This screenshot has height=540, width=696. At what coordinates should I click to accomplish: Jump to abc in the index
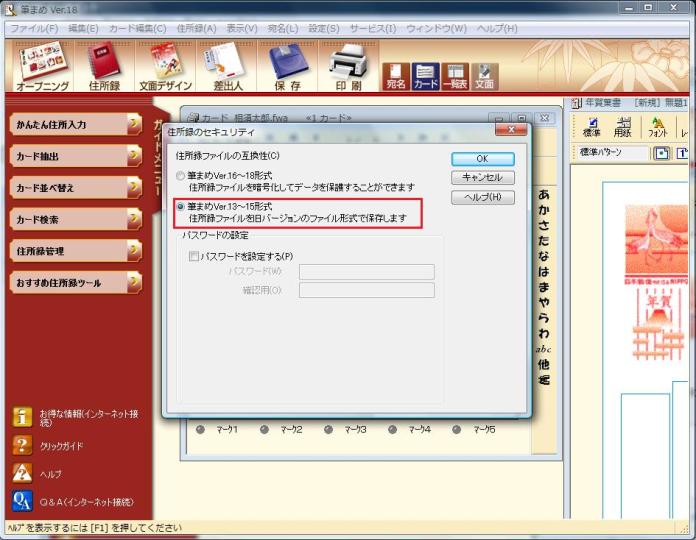coord(544,349)
